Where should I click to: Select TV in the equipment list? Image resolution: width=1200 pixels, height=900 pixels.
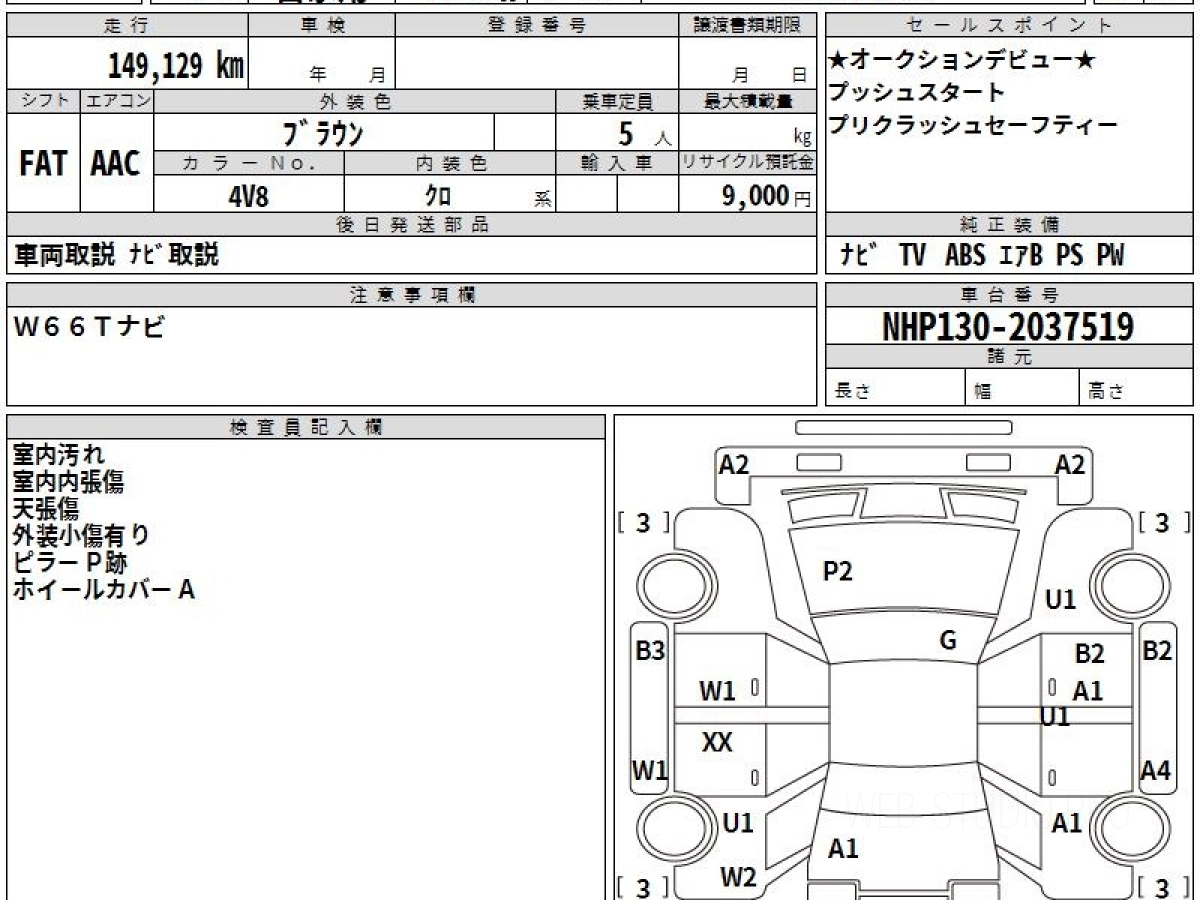point(912,255)
